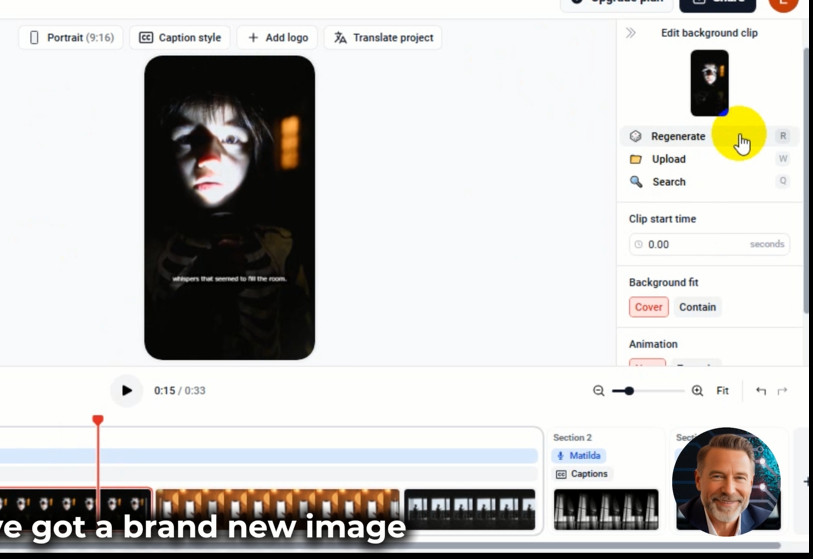
Task: Open the Caption style options
Action: pos(180,38)
